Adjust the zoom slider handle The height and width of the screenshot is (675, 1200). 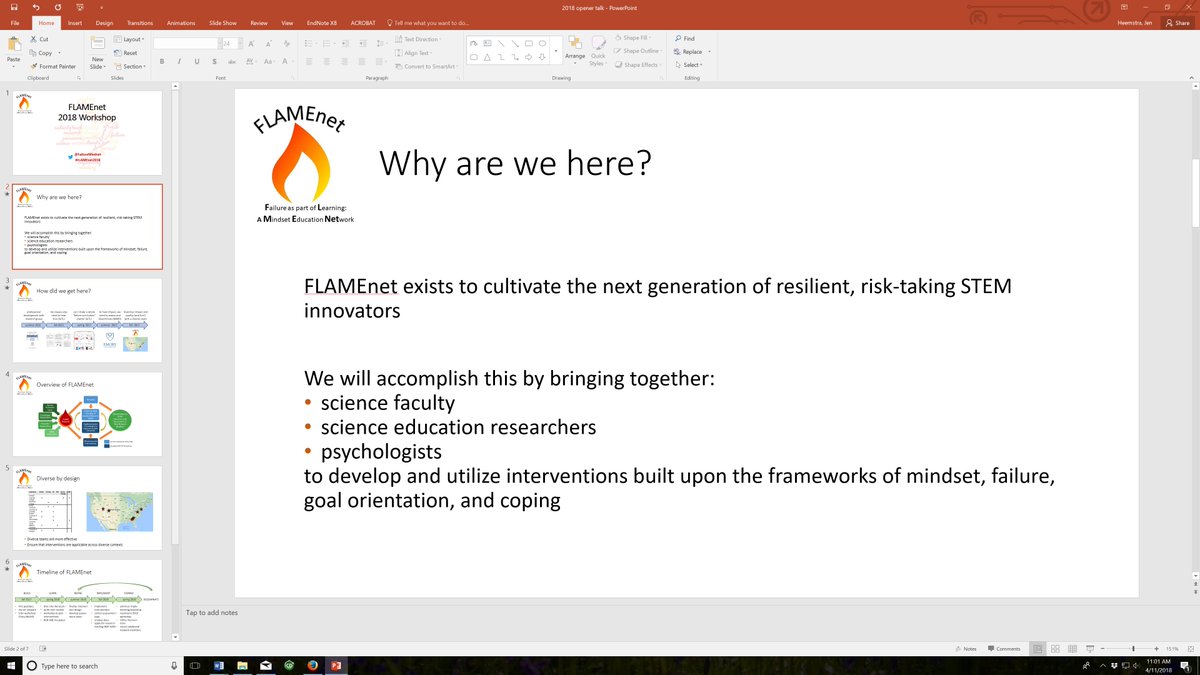coord(1132,649)
